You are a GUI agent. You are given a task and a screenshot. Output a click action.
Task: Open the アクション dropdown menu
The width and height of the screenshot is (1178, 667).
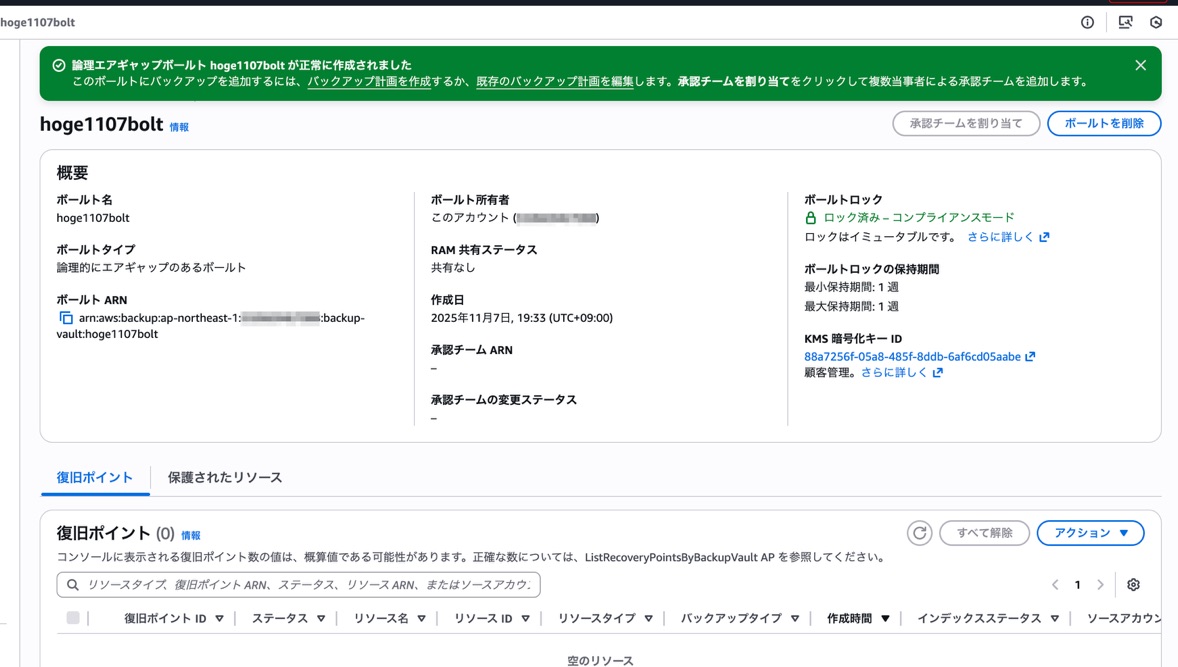(x=1090, y=532)
